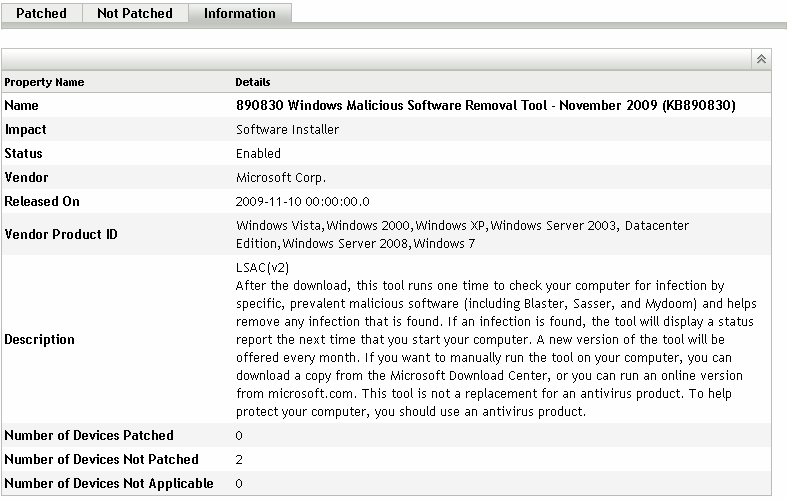Click the Number of Devices Not Applicable label
The image size is (787, 500).
(109, 484)
